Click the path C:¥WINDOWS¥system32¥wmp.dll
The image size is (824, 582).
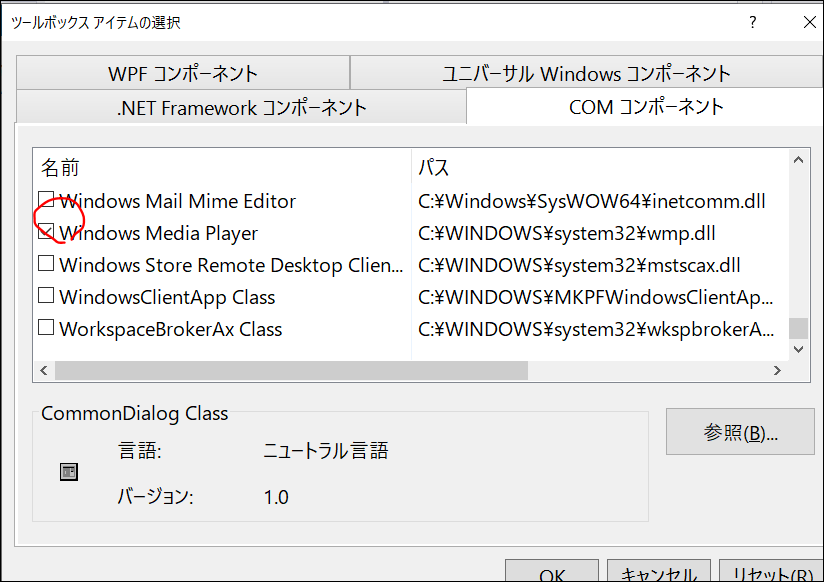[x=566, y=233]
